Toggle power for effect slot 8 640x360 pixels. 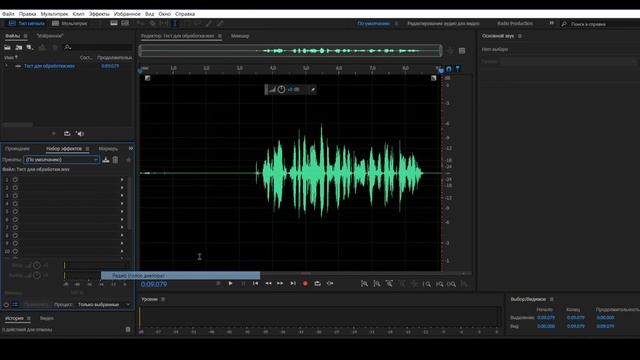(x=15, y=236)
